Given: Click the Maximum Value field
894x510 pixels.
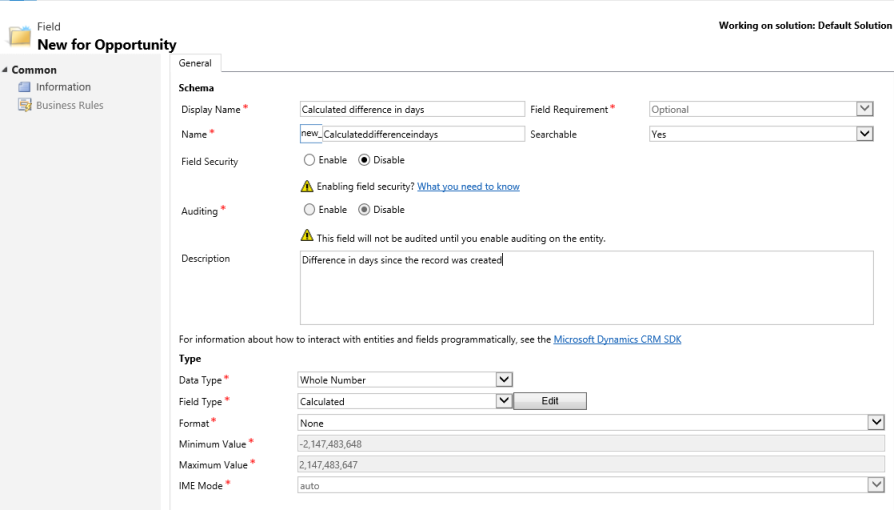Looking at the screenshot, I should pos(591,465).
